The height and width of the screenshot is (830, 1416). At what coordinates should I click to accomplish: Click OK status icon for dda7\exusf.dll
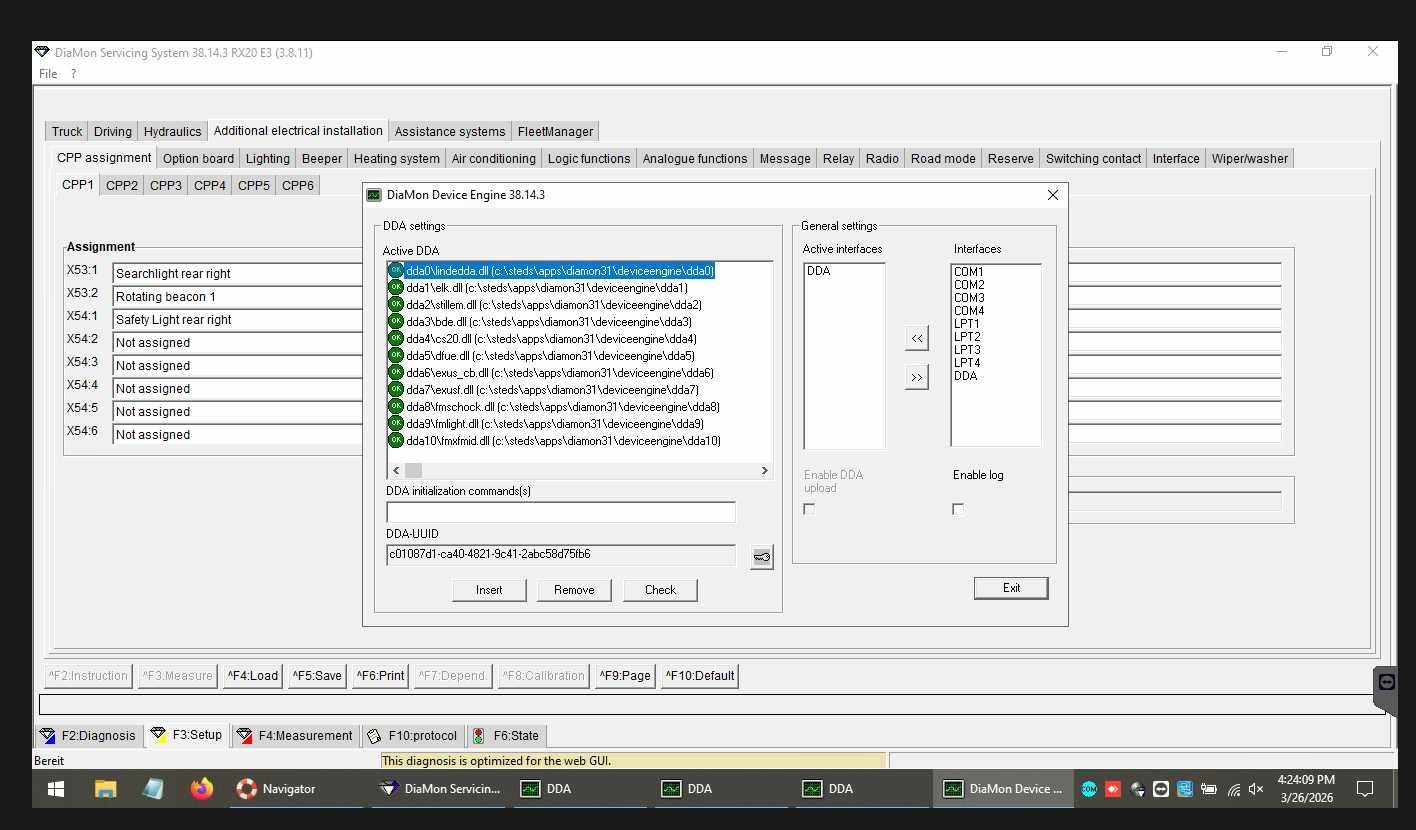(x=396, y=390)
